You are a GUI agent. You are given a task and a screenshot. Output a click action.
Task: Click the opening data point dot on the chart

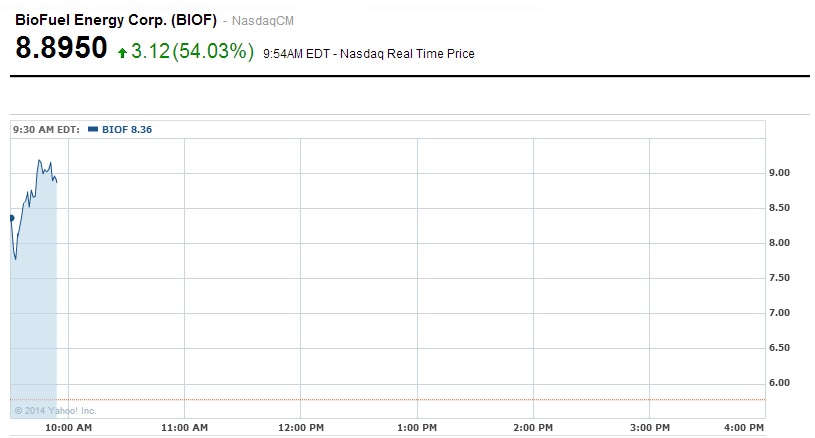click(12, 217)
